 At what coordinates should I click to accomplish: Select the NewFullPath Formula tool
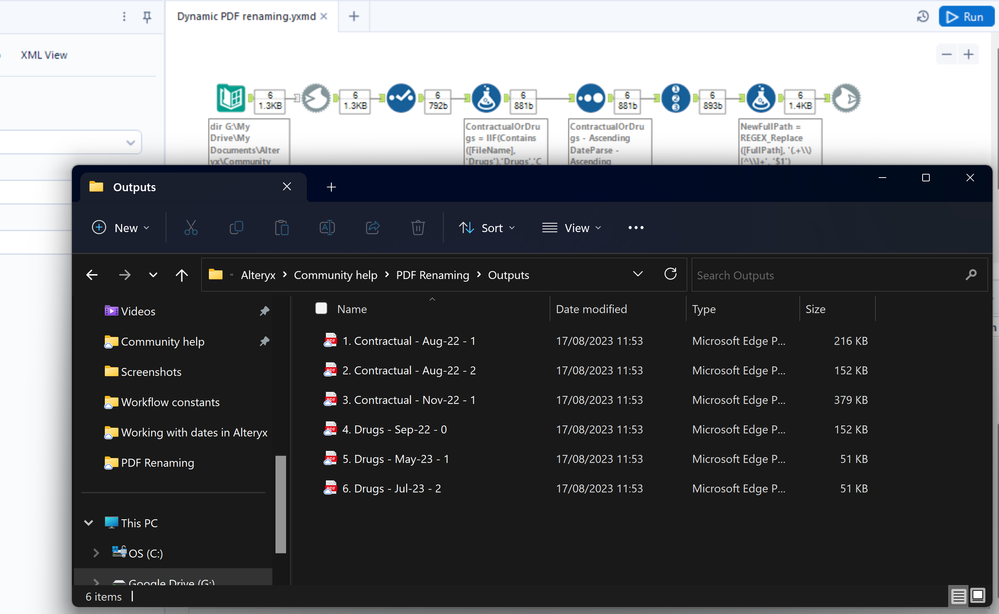click(x=761, y=98)
